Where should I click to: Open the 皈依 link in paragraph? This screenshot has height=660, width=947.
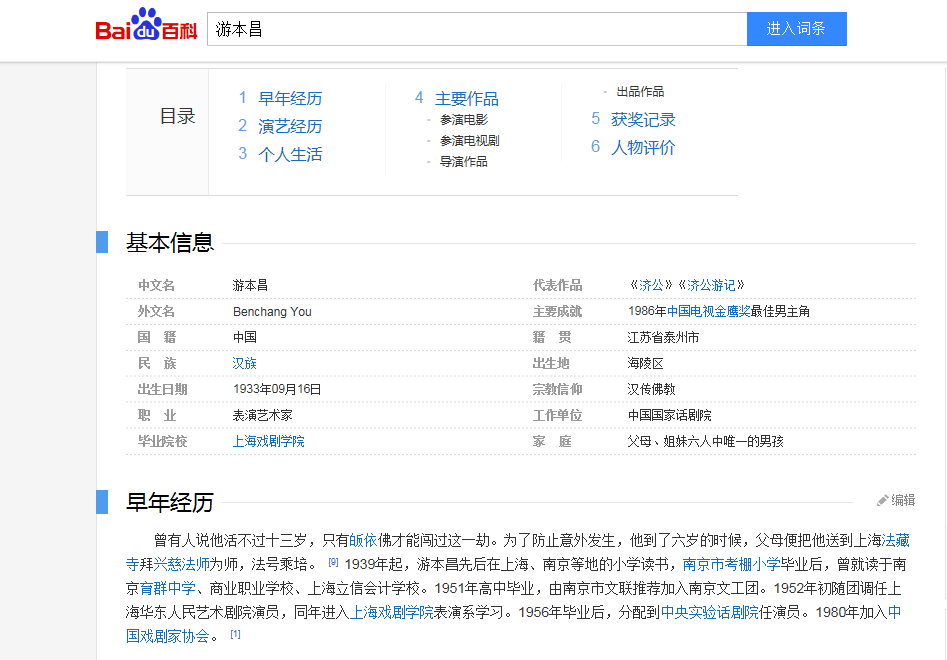coord(363,540)
